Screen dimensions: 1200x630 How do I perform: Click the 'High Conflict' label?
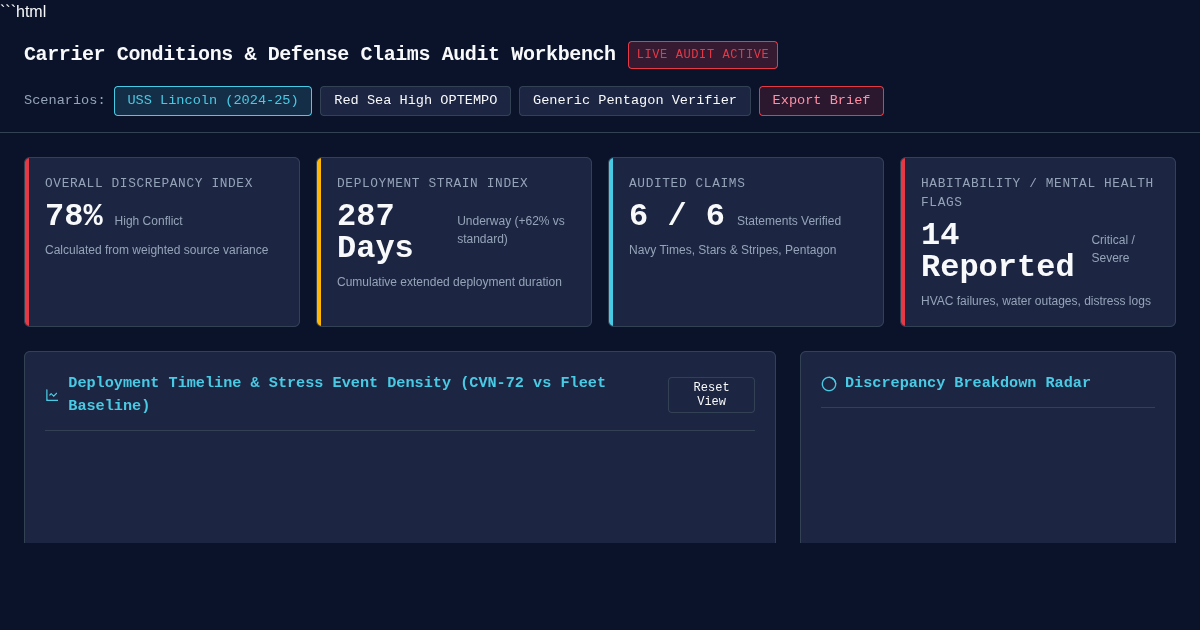click(149, 221)
